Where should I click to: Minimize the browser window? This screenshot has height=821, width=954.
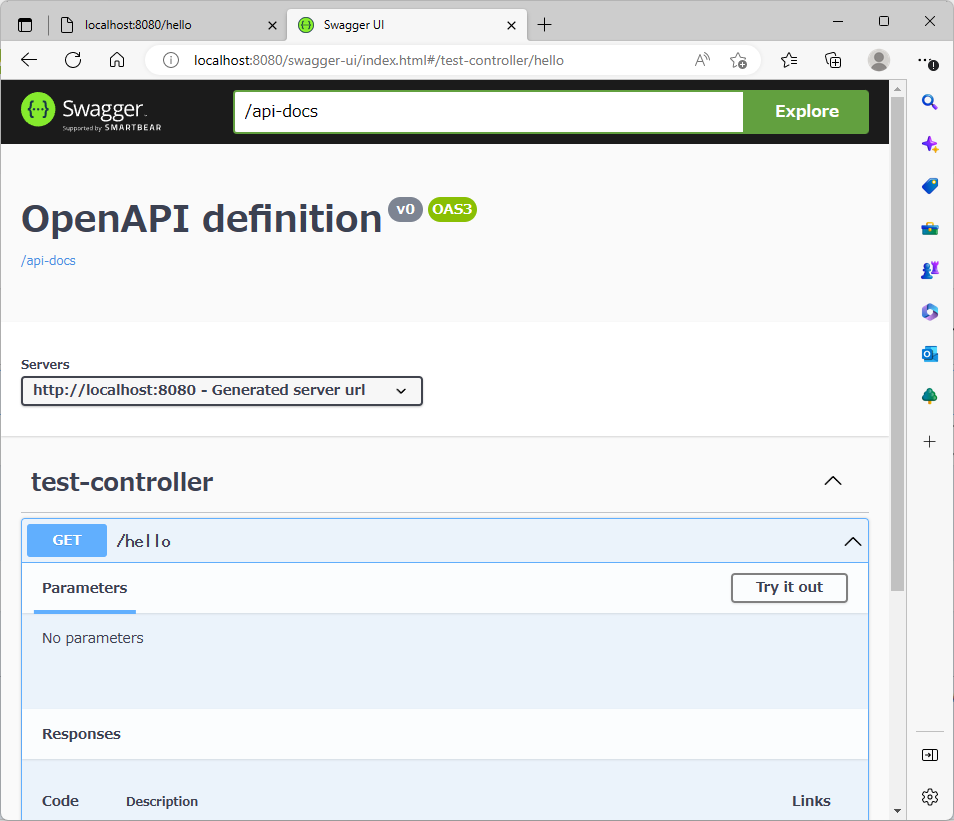point(838,21)
